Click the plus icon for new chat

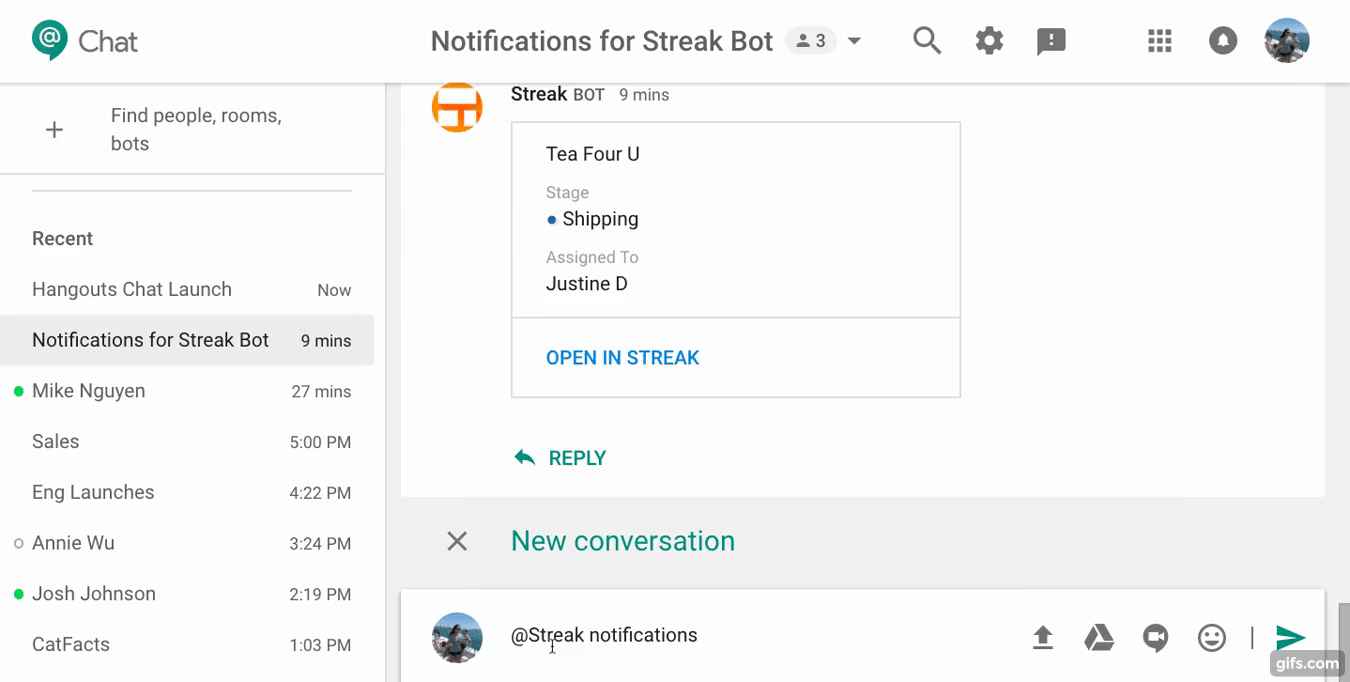(x=55, y=130)
